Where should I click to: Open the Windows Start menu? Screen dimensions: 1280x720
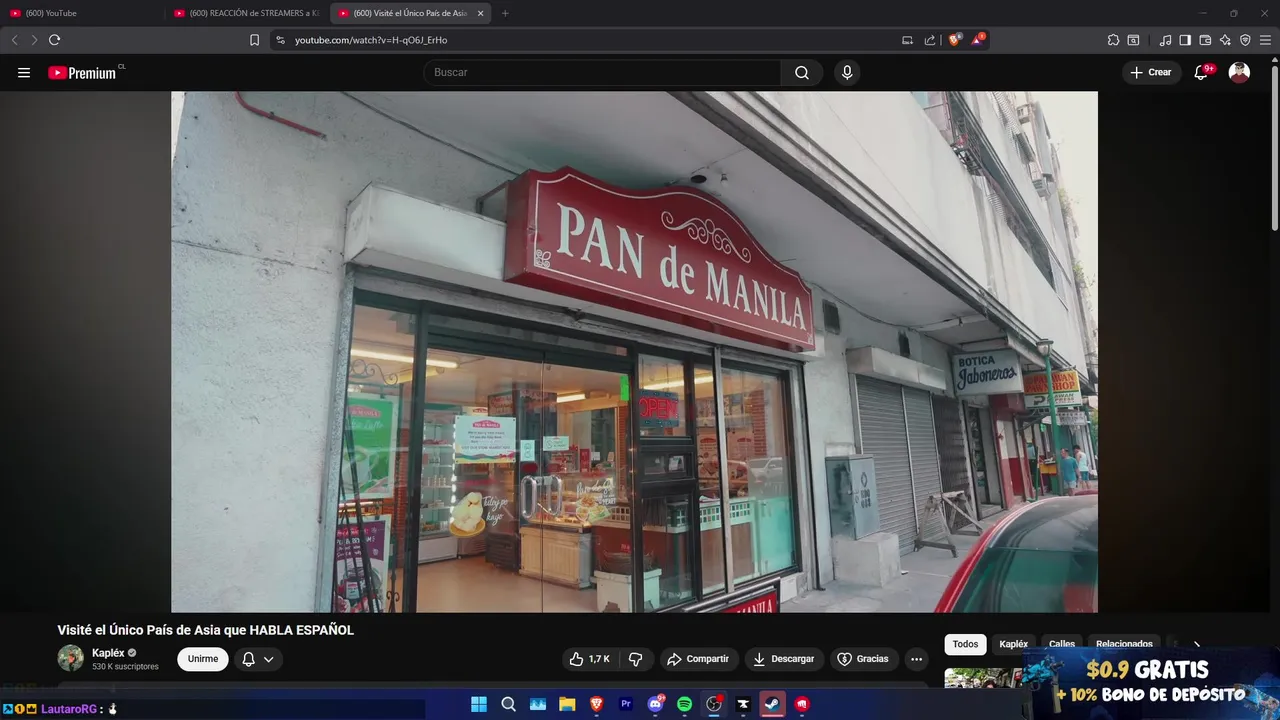479,704
